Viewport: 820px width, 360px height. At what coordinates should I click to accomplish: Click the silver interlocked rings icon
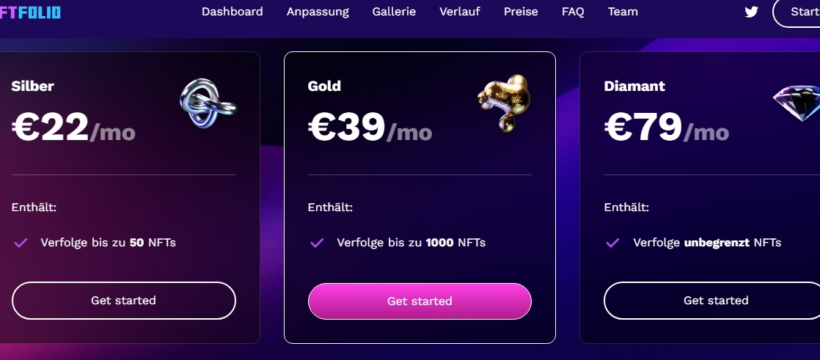coord(208,103)
